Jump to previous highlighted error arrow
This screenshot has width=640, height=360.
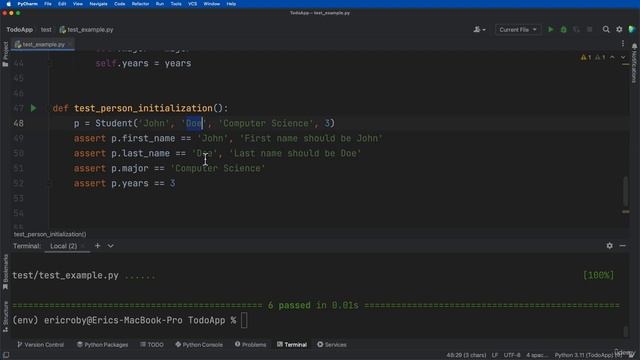(612, 58)
